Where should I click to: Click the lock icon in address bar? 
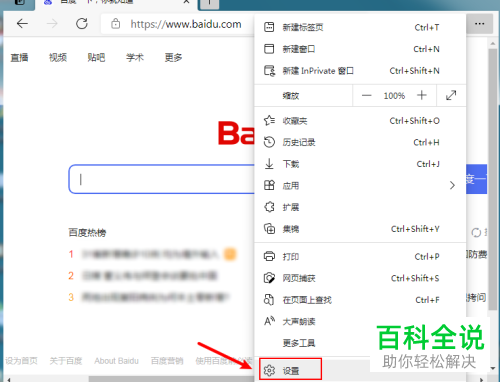click(x=115, y=24)
